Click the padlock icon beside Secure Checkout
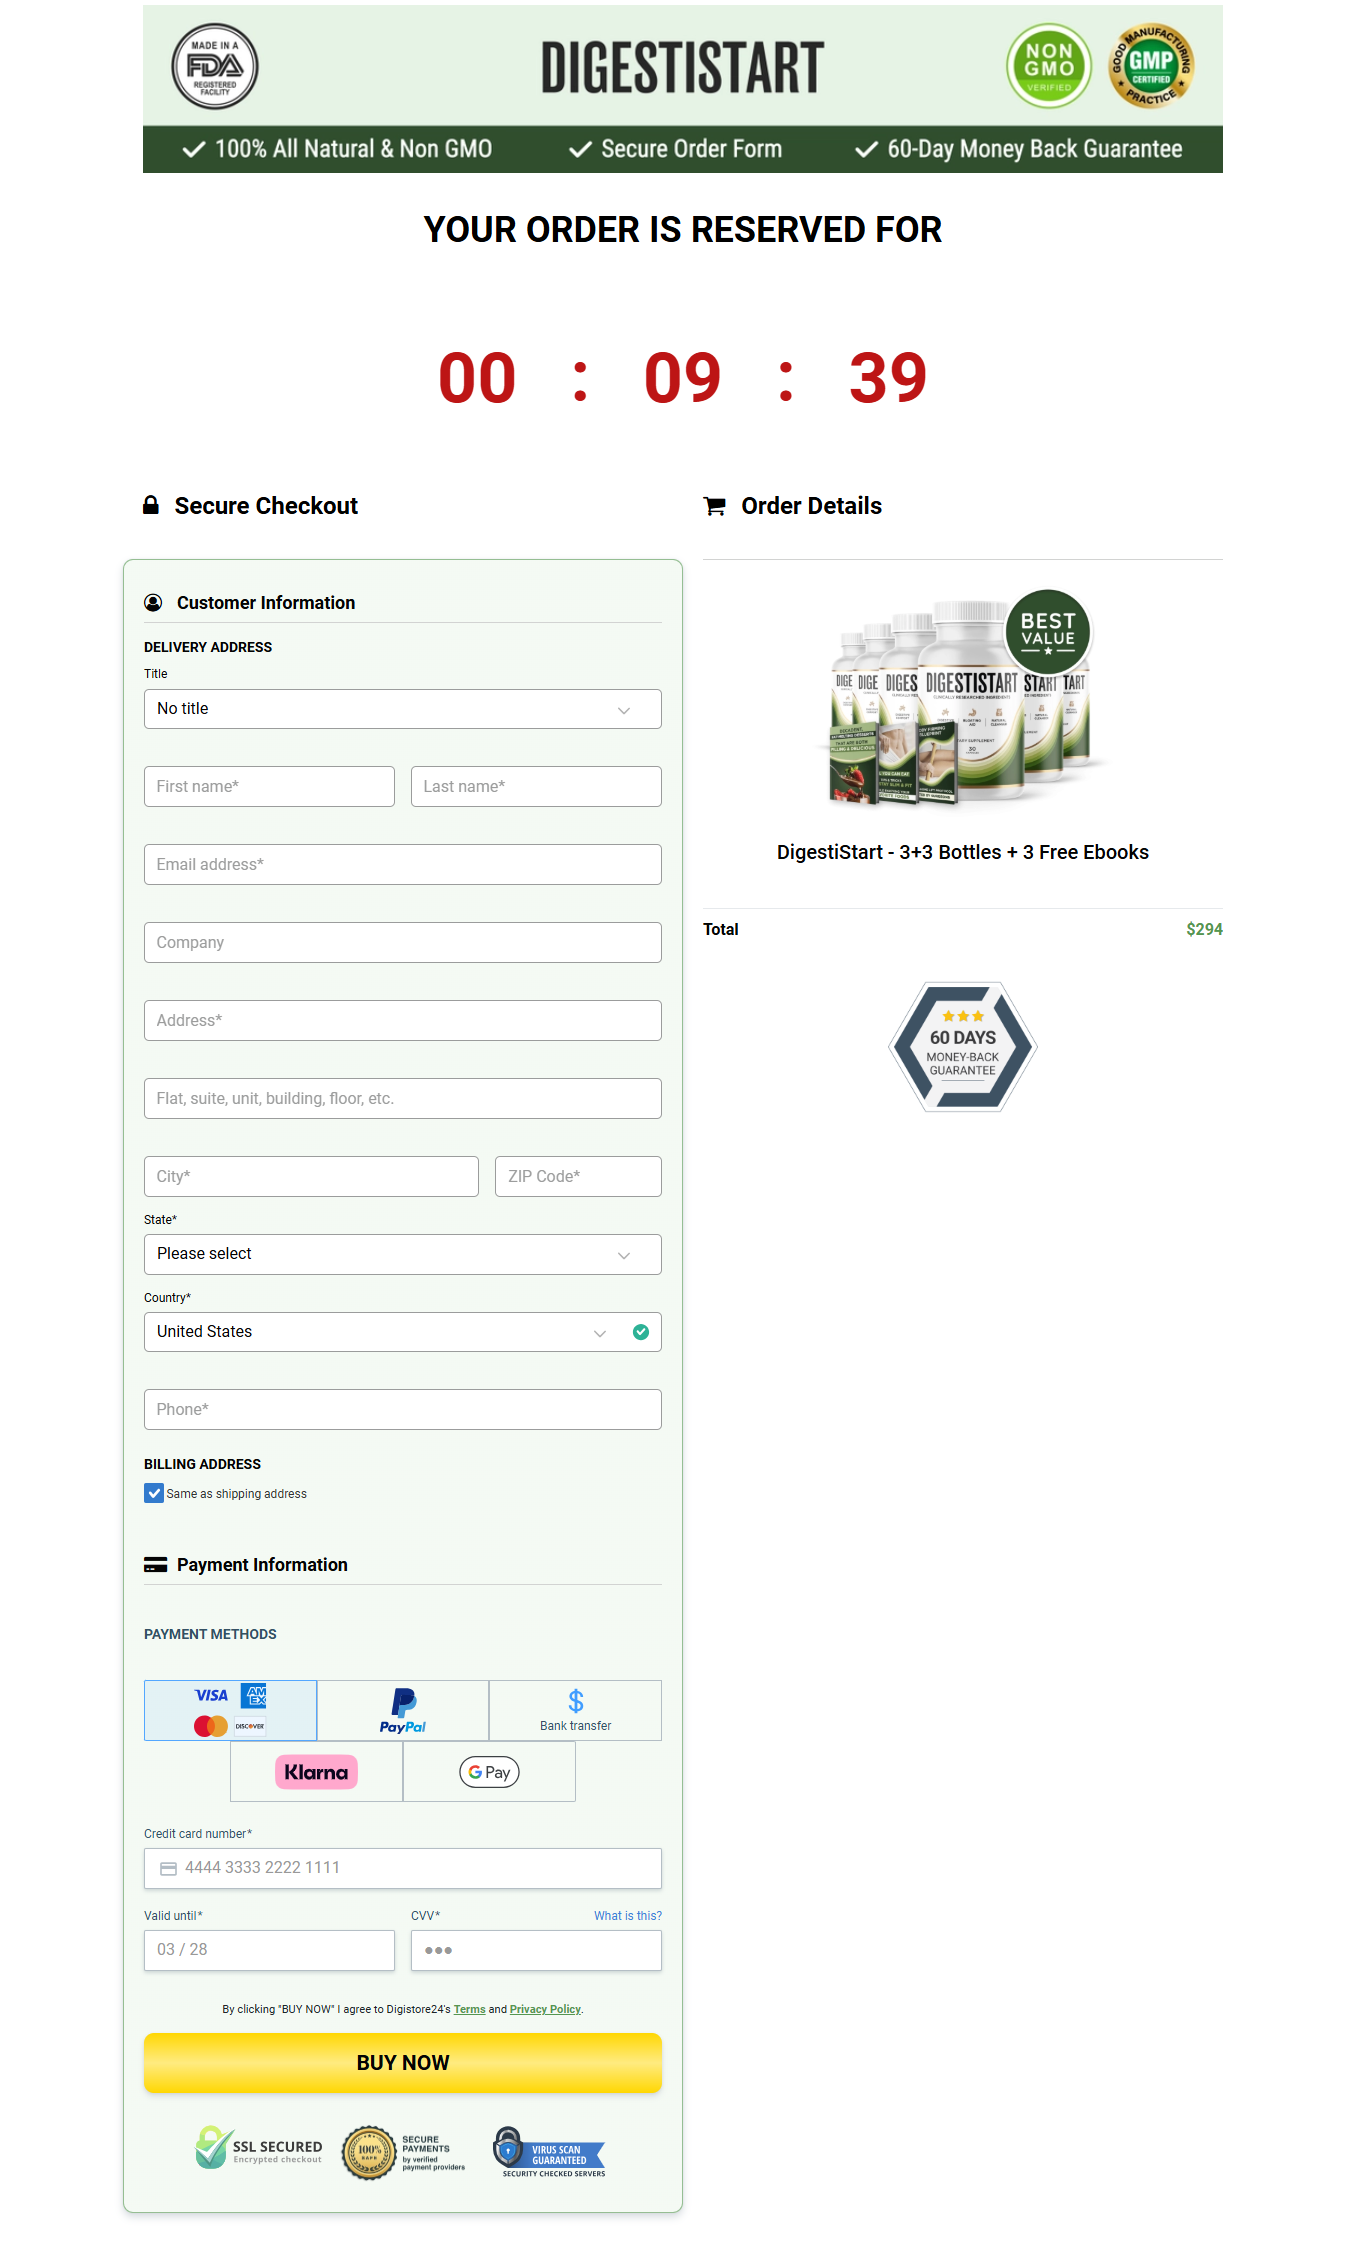 click(151, 505)
